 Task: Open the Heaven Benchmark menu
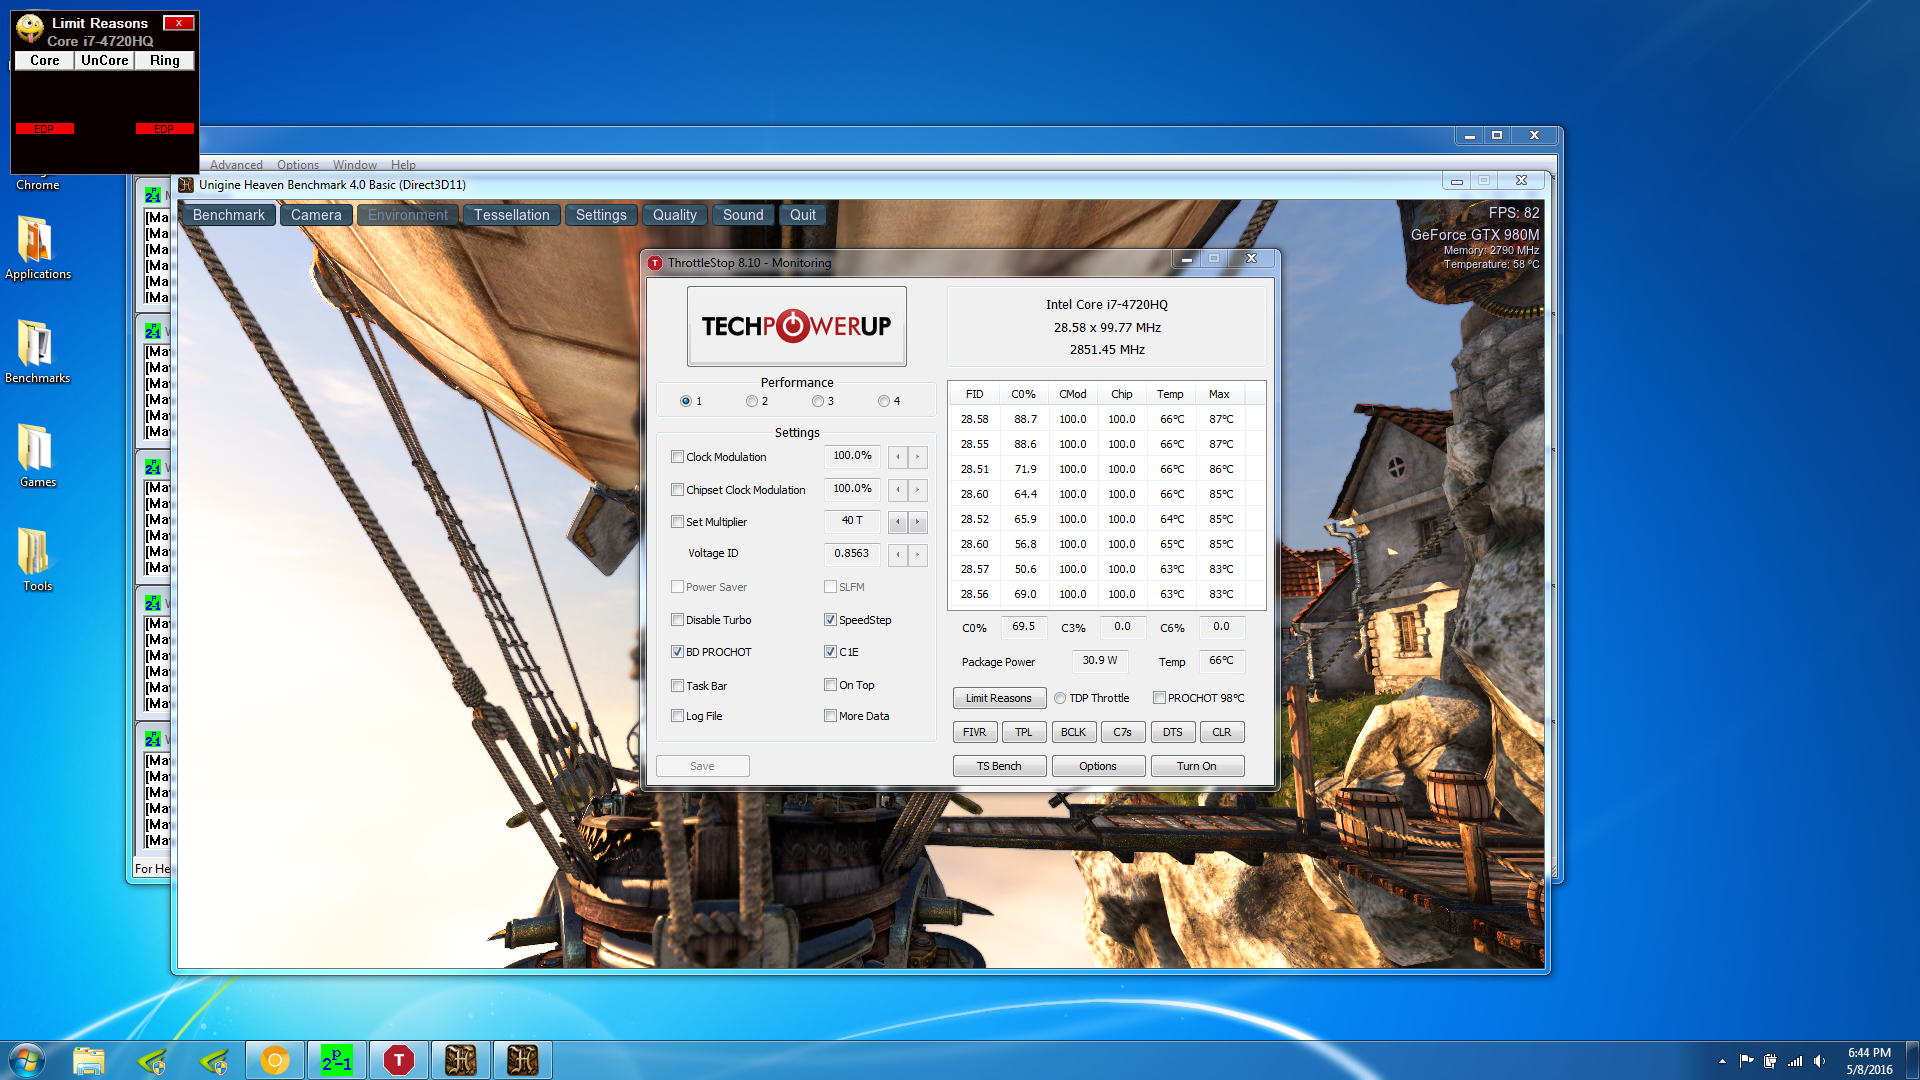coord(229,215)
